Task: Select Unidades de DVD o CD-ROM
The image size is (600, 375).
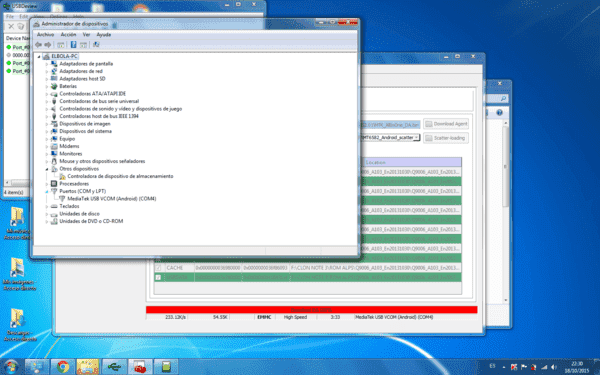Action: pos(91,221)
